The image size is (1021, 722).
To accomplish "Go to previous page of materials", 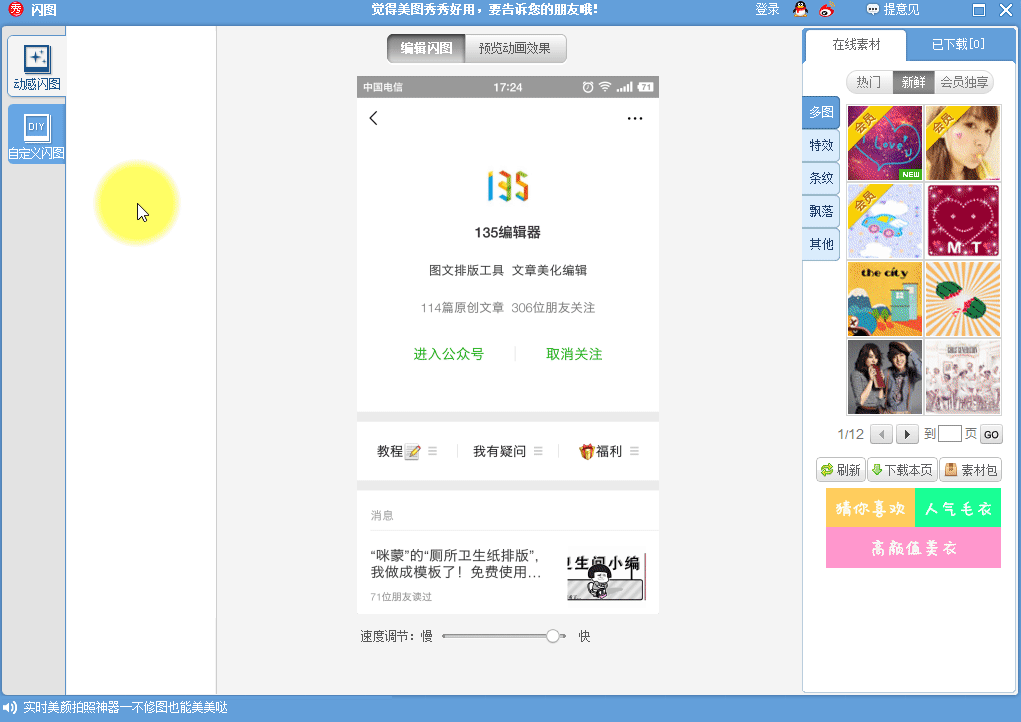I will 881,434.
